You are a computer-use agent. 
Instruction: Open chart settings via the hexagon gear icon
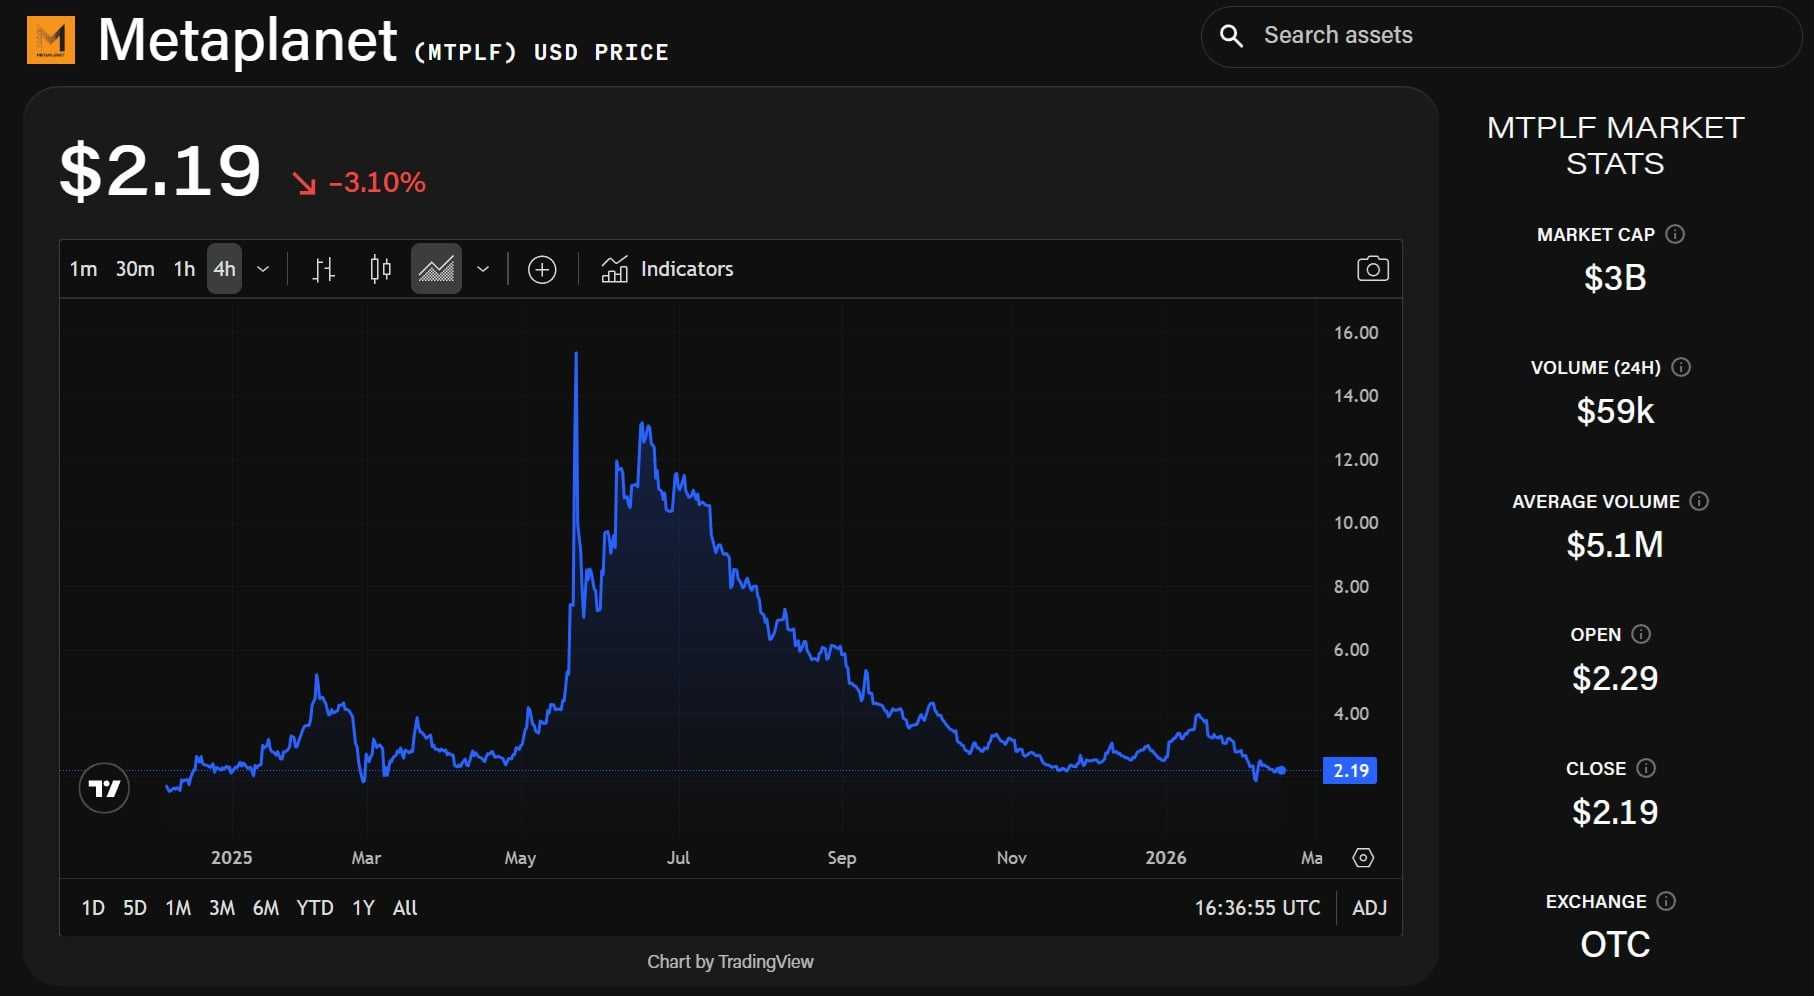(x=1363, y=858)
